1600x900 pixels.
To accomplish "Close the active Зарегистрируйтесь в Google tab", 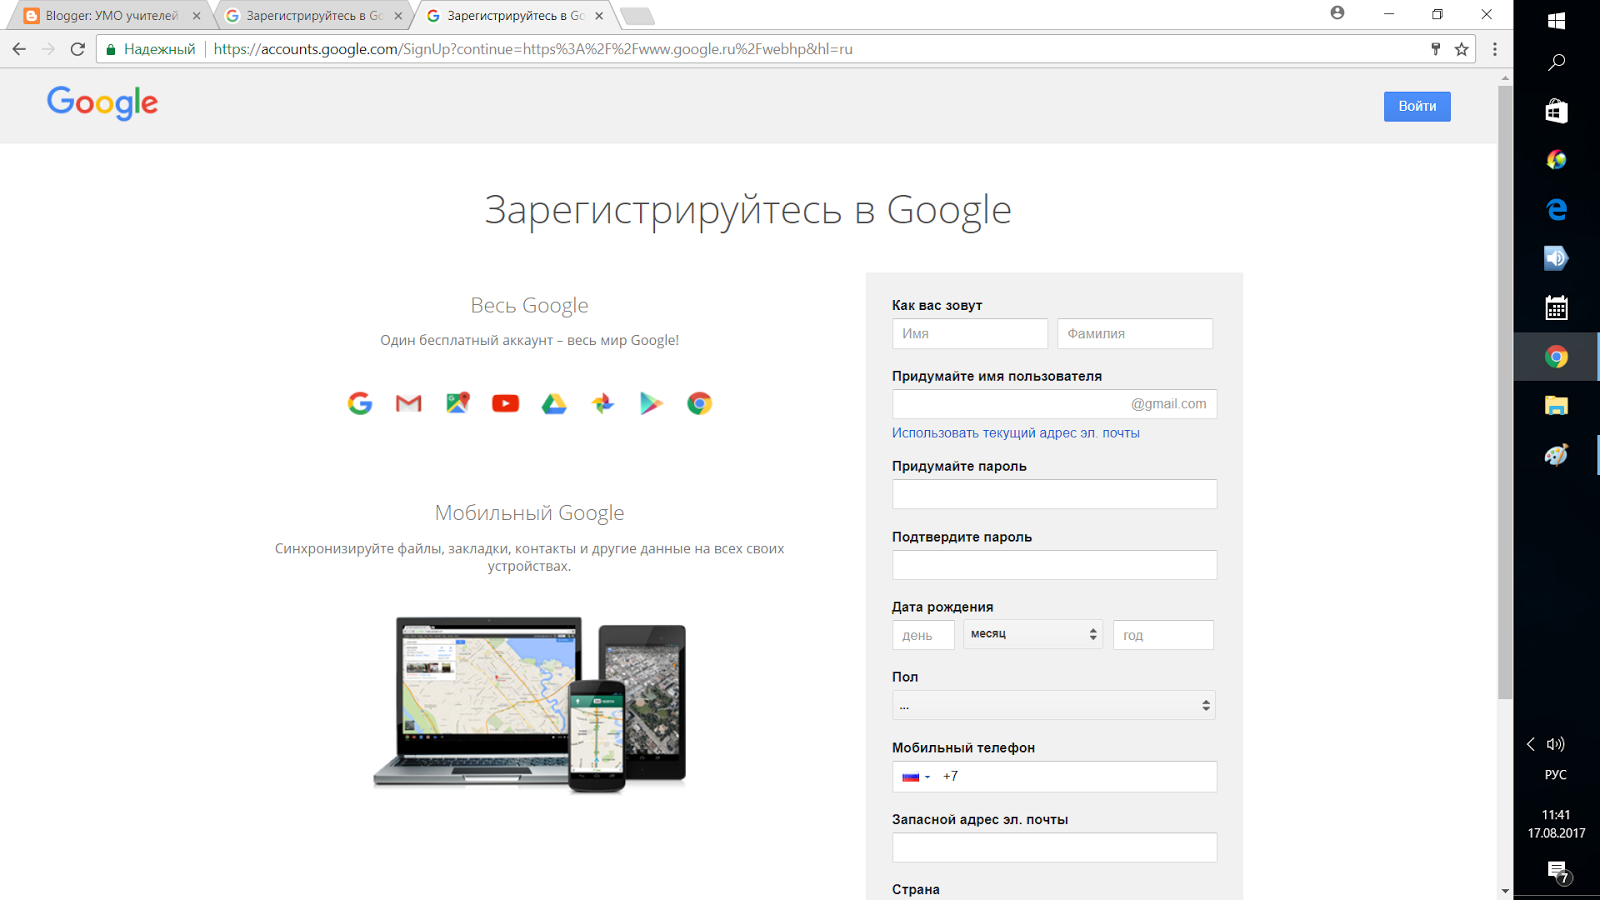I will pos(599,16).
